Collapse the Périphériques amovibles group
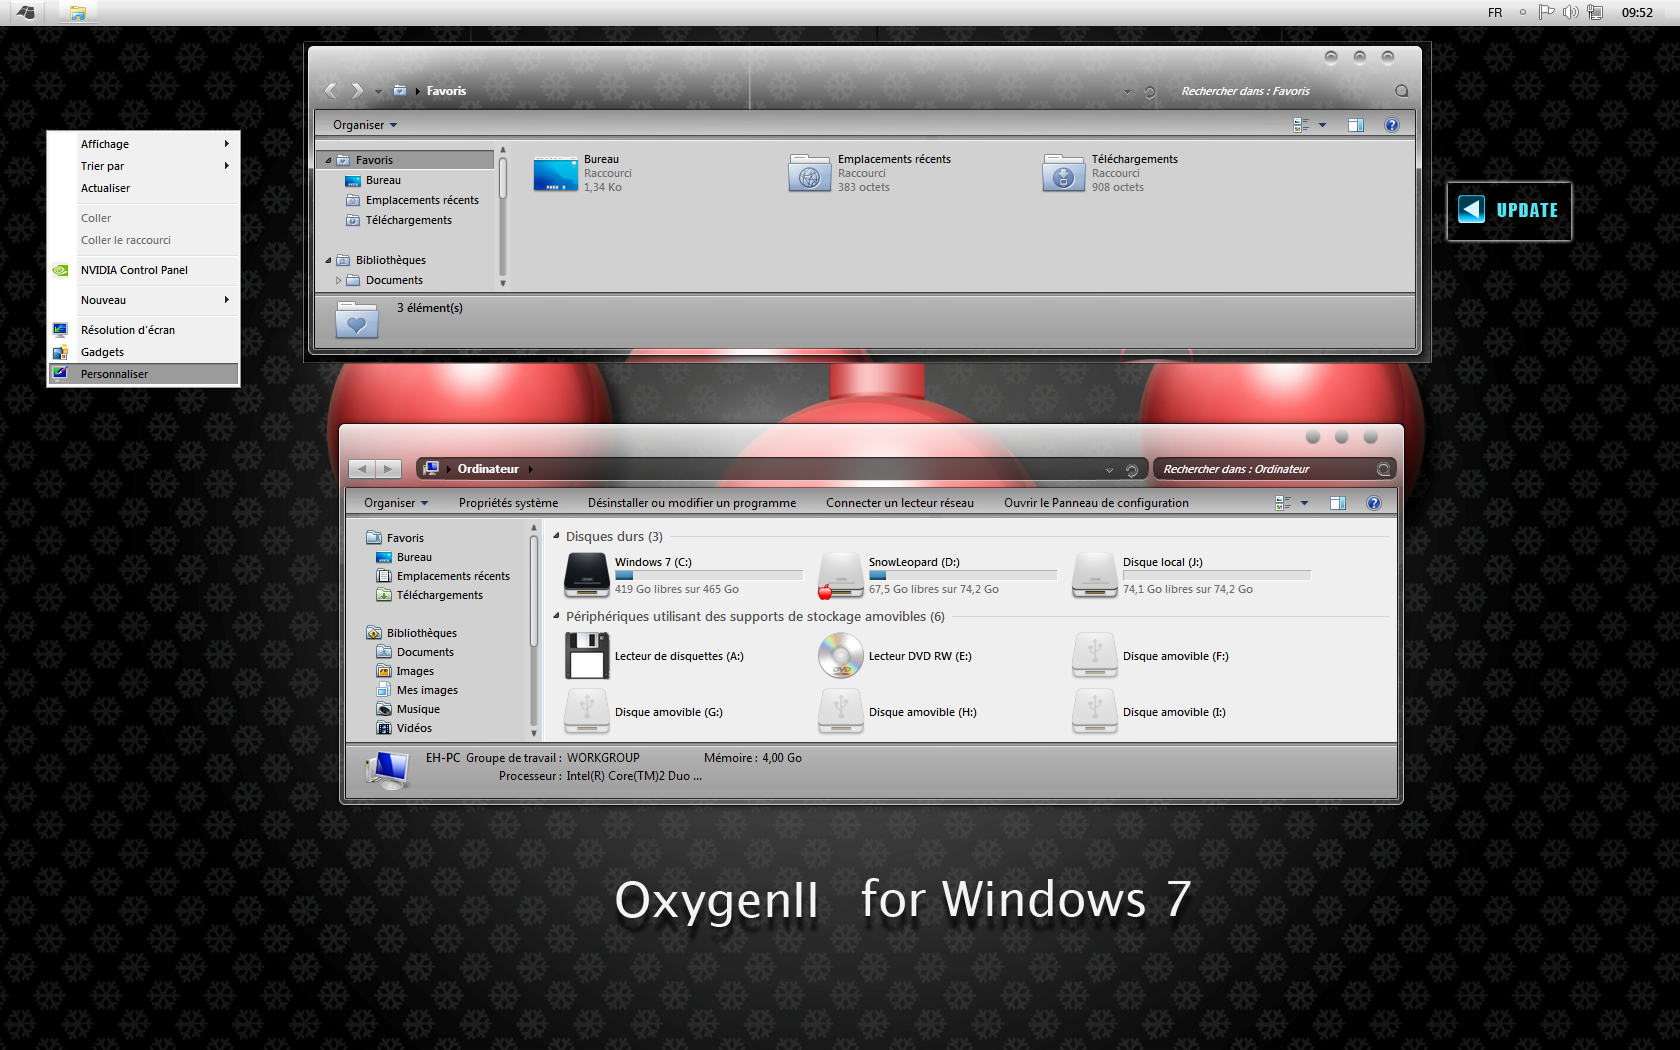The image size is (1680, 1050). click(556, 616)
